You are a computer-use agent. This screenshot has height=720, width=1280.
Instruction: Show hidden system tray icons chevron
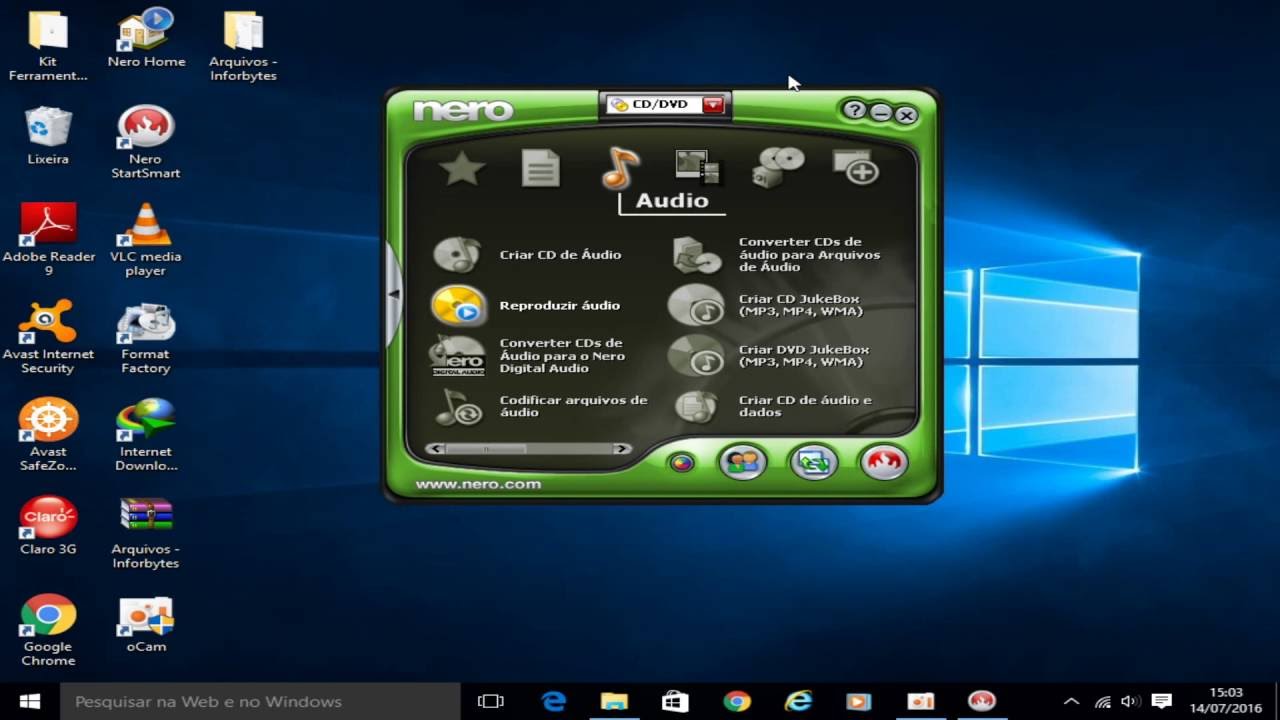[x=1070, y=701]
